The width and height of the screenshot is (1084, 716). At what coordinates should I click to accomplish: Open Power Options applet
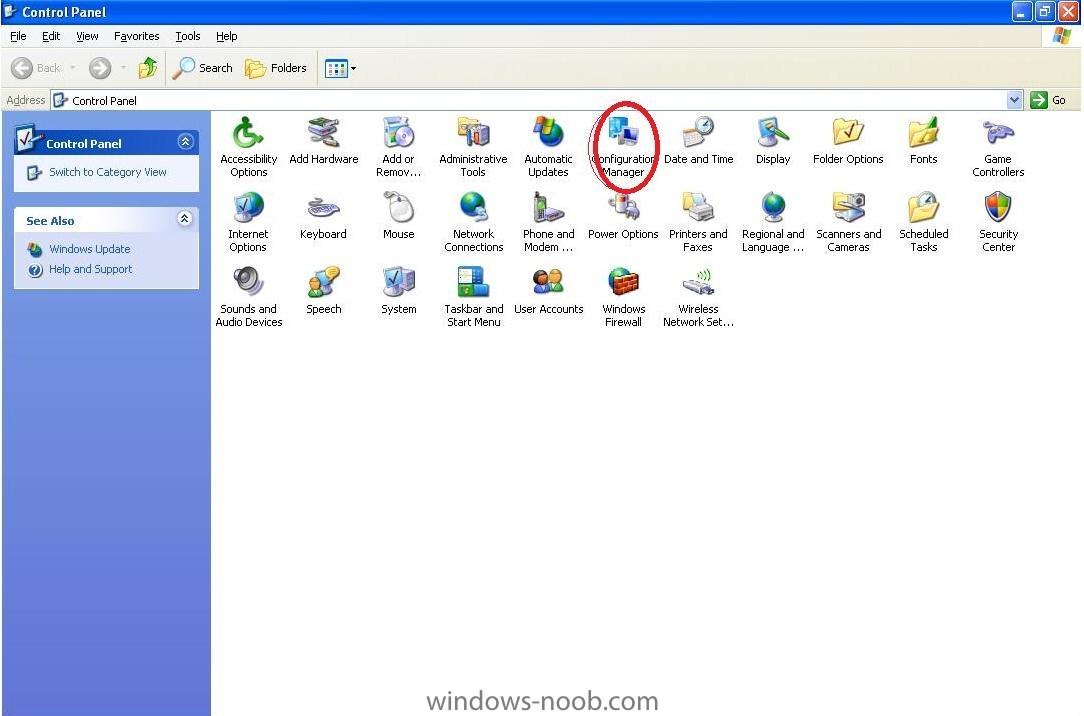624,216
